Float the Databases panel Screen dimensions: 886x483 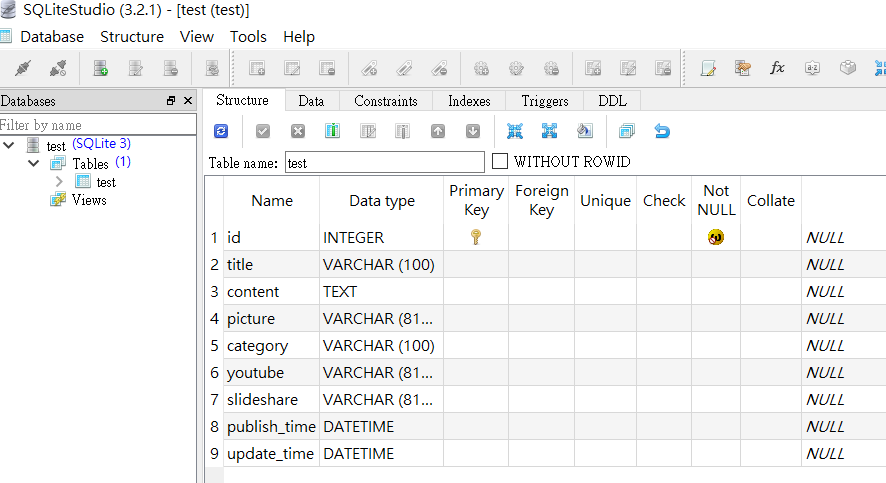pos(171,101)
